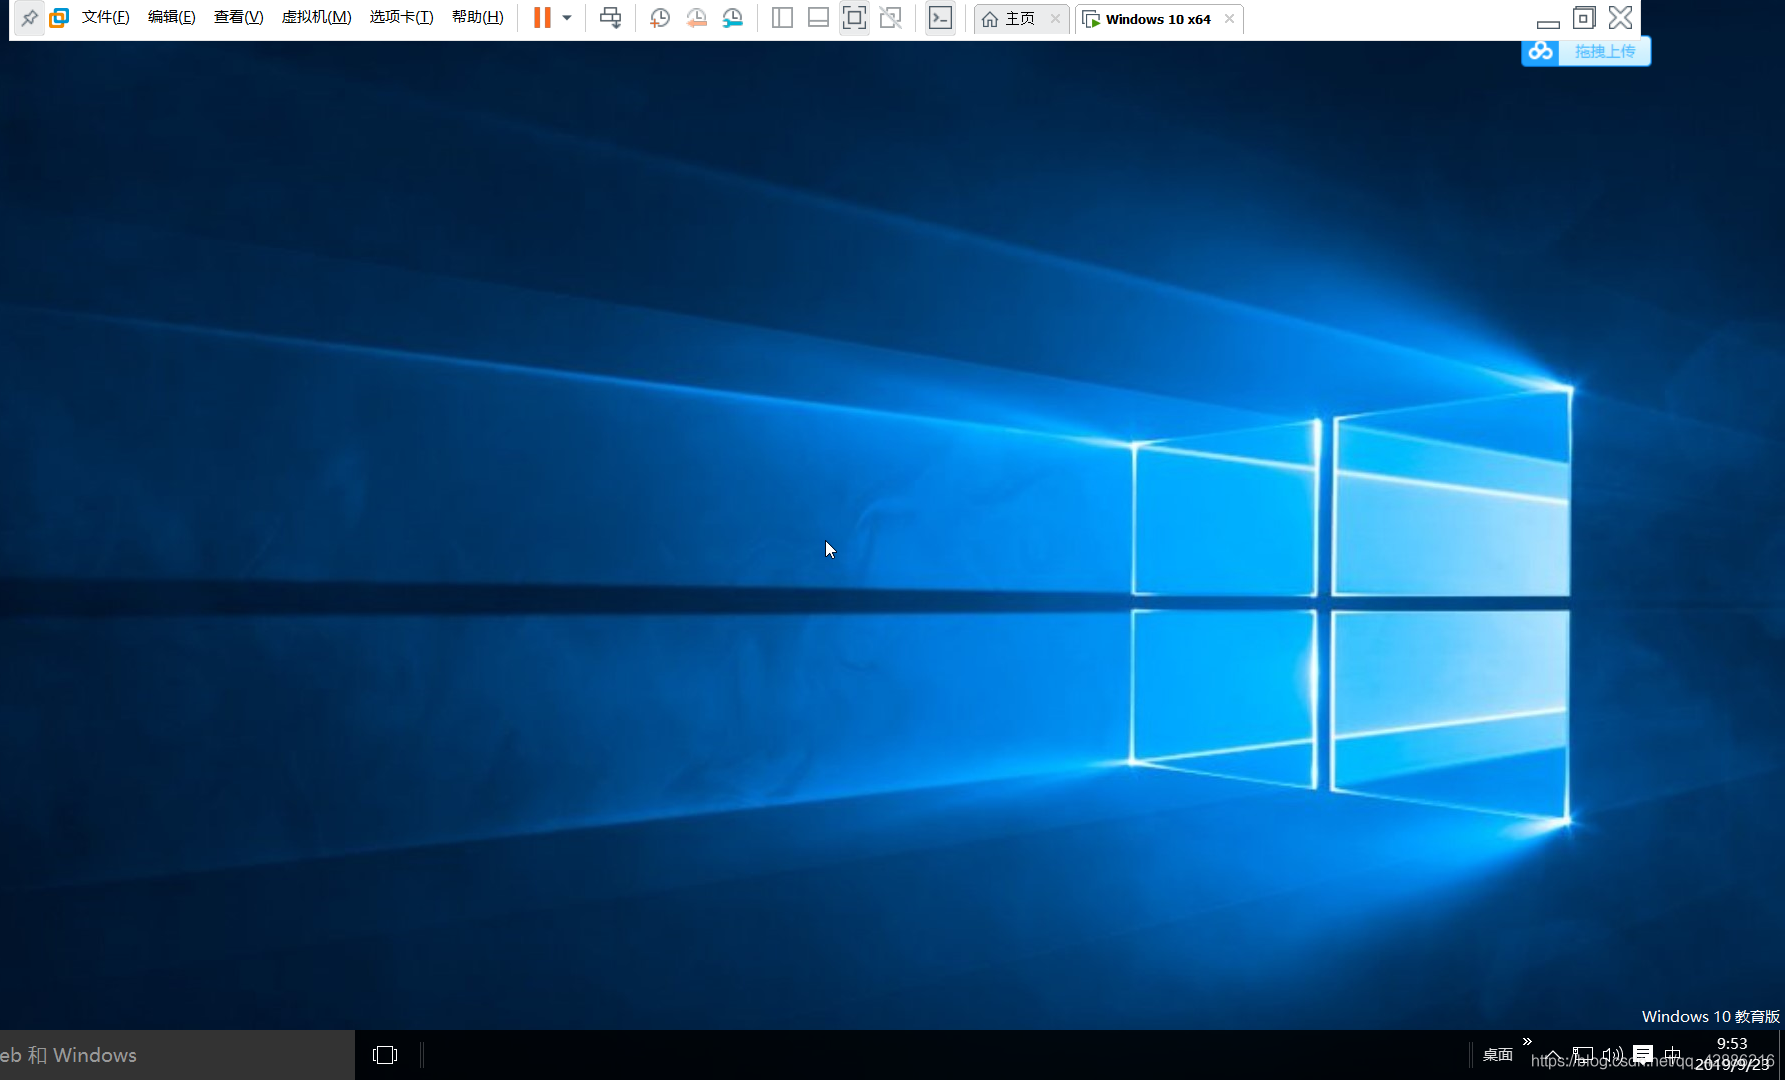Click the pin toolbar icon
This screenshot has height=1080, width=1785.
[x=29, y=18]
